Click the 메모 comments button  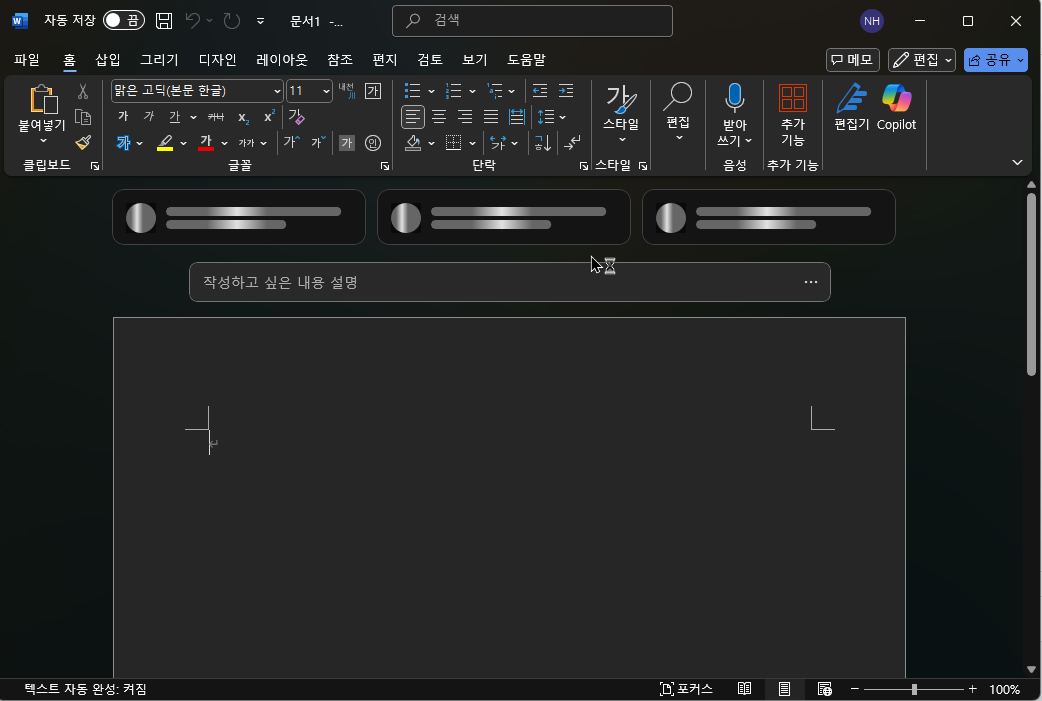[853, 60]
